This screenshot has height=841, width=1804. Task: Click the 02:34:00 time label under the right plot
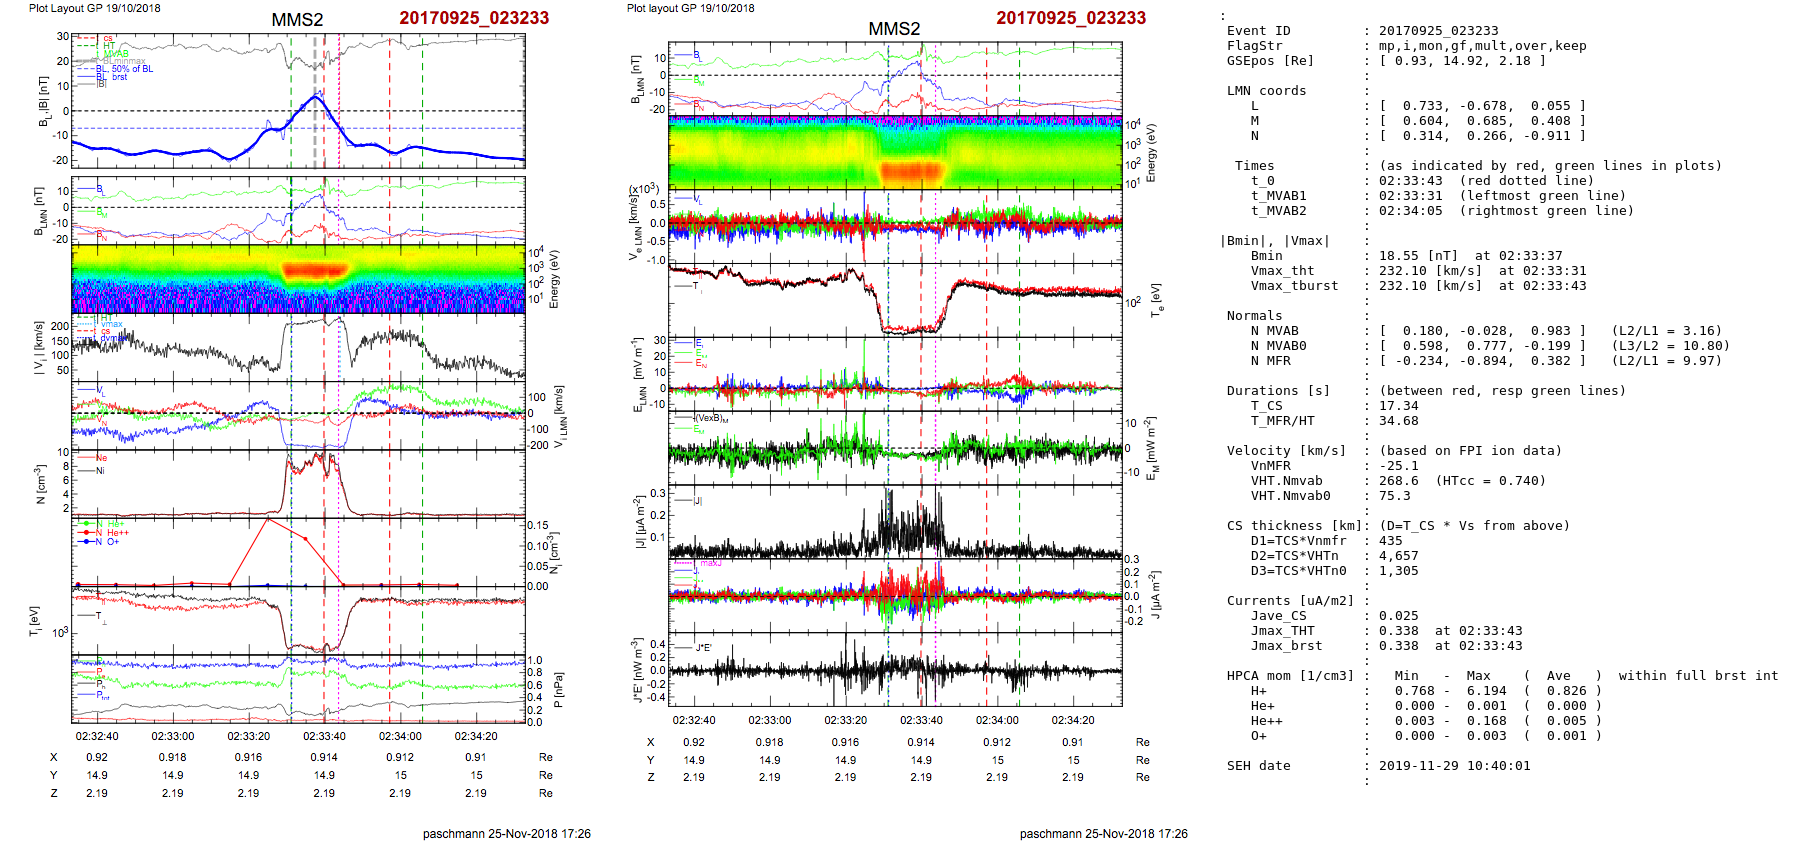coord(996,720)
